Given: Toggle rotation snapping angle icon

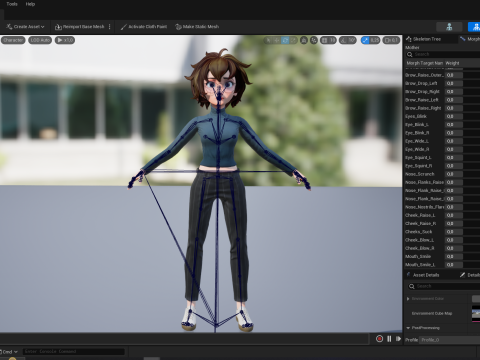Looking at the screenshot, I should coord(344,40).
